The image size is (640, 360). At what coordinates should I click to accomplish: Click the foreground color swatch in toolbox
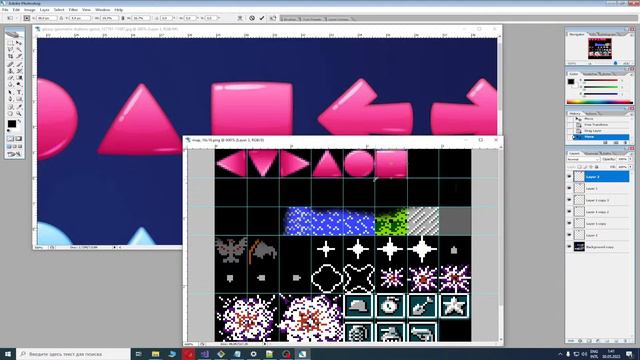(x=11, y=124)
